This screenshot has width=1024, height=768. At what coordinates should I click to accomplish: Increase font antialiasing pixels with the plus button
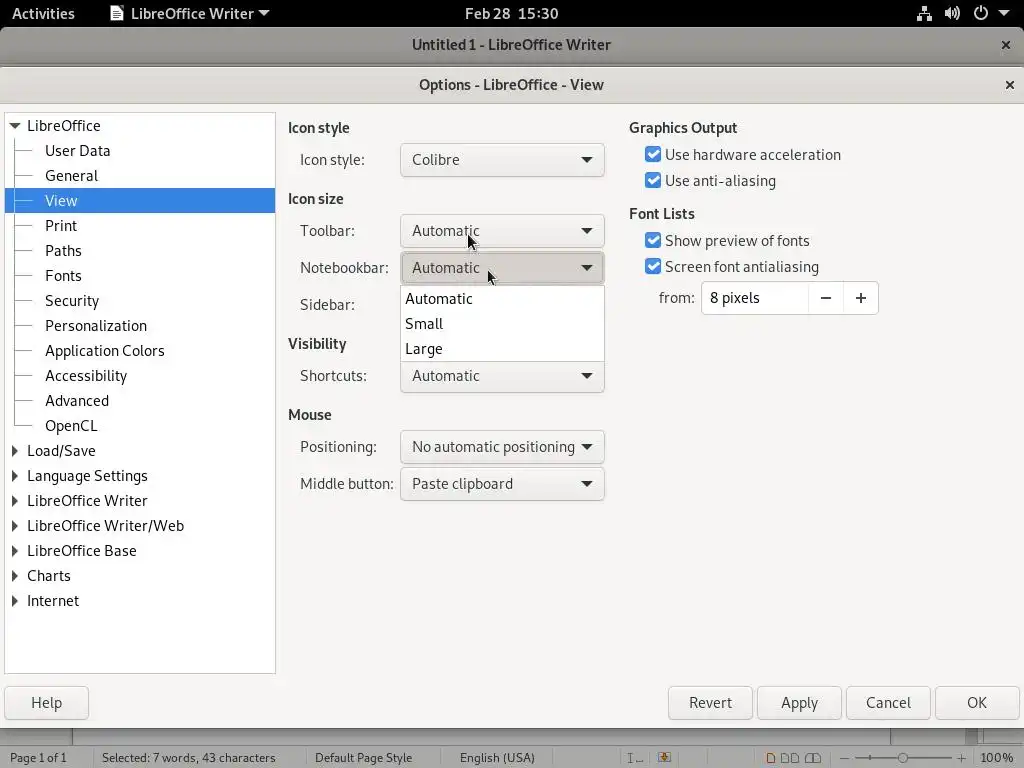[x=861, y=298]
